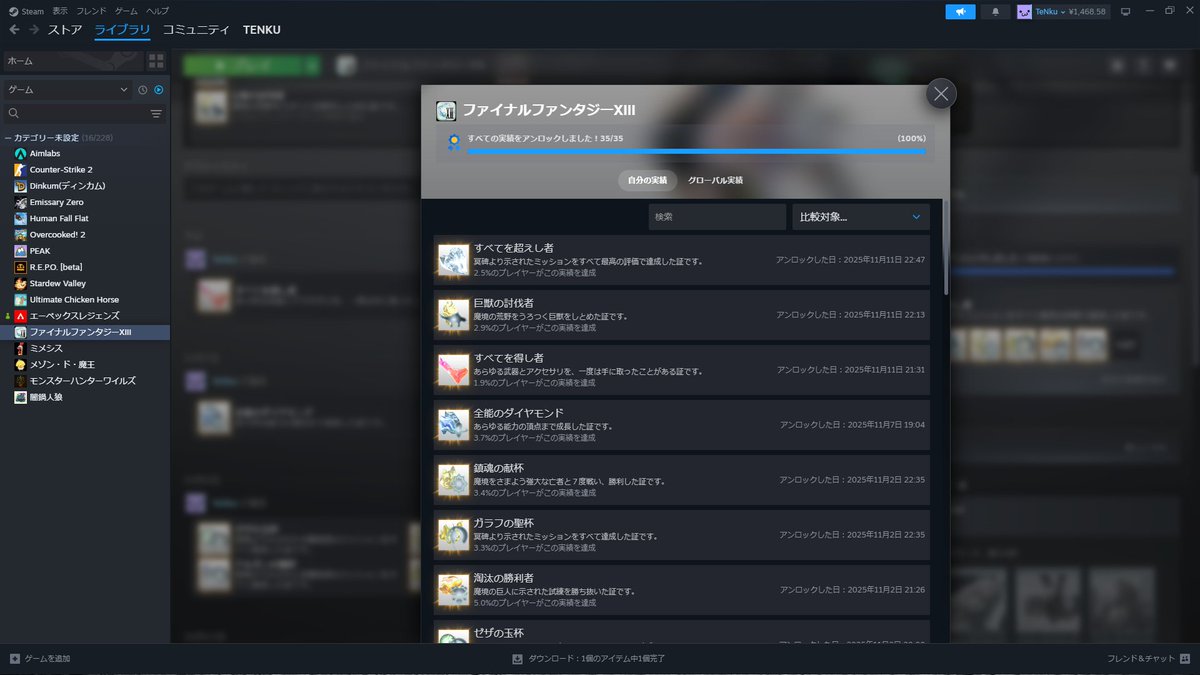The width and height of the screenshot is (1200, 675).
Task: Click the ファイナルファンタジーXIII dialog title icon
Action: pyautogui.click(x=446, y=110)
